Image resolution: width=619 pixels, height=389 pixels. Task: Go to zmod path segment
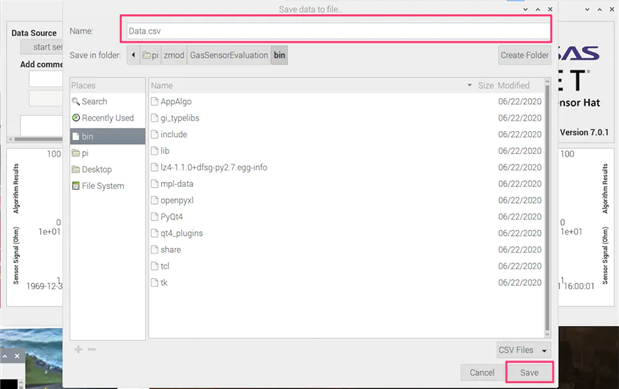click(x=174, y=55)
